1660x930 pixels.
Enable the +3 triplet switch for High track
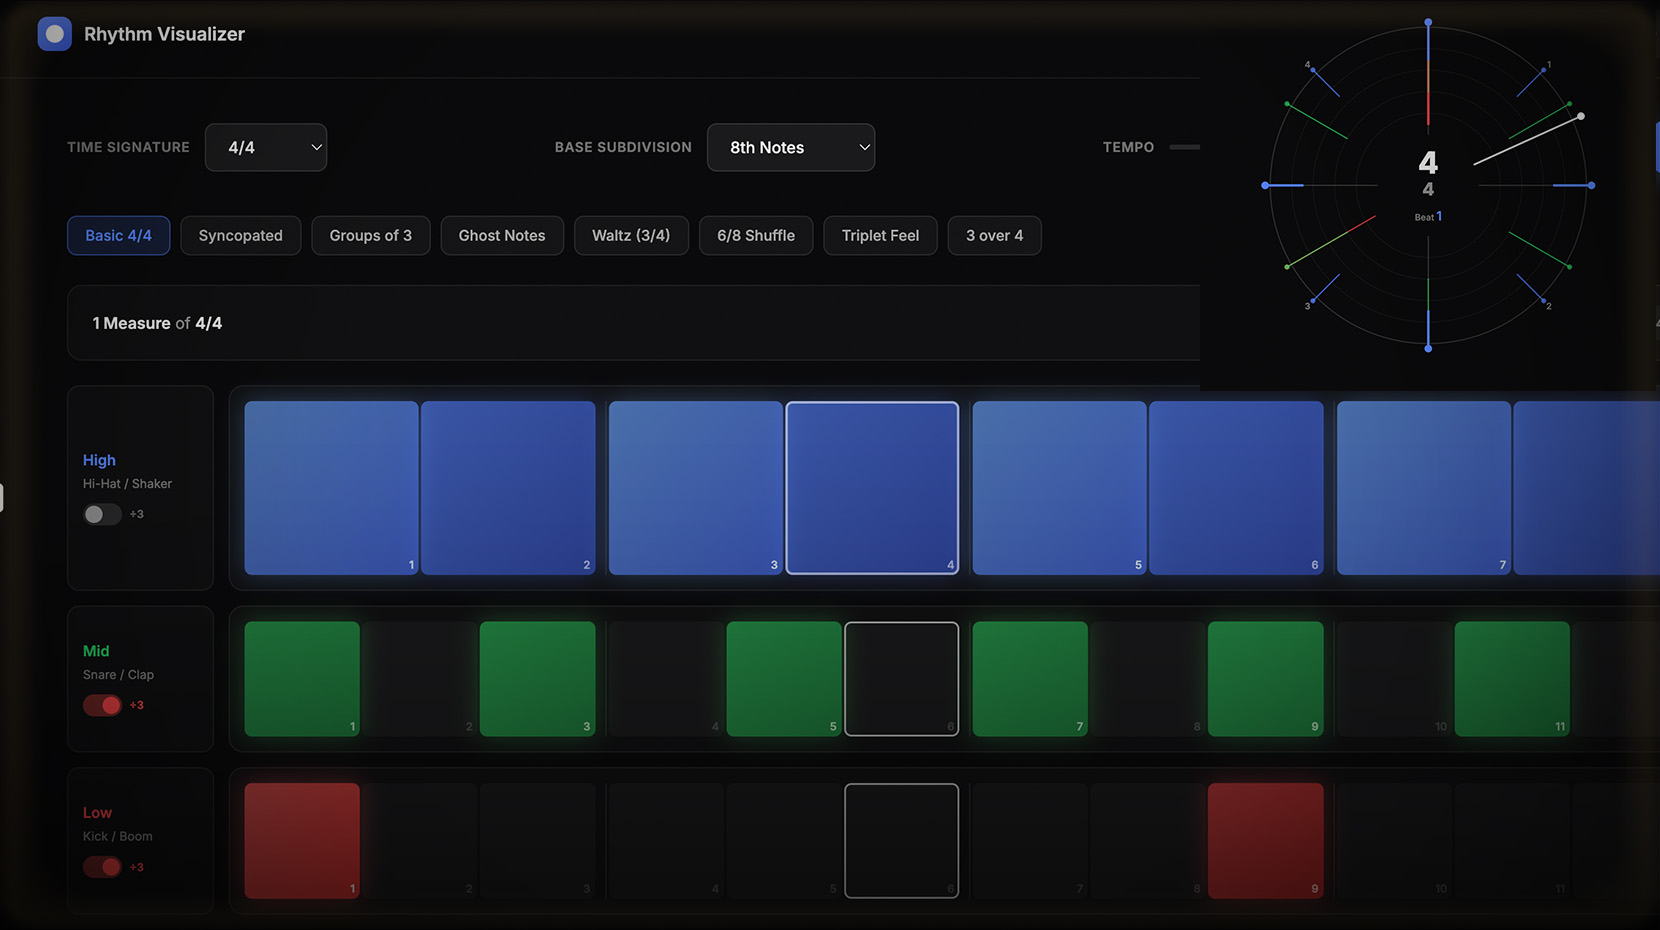pyautogui.click(x=102, y=514)
